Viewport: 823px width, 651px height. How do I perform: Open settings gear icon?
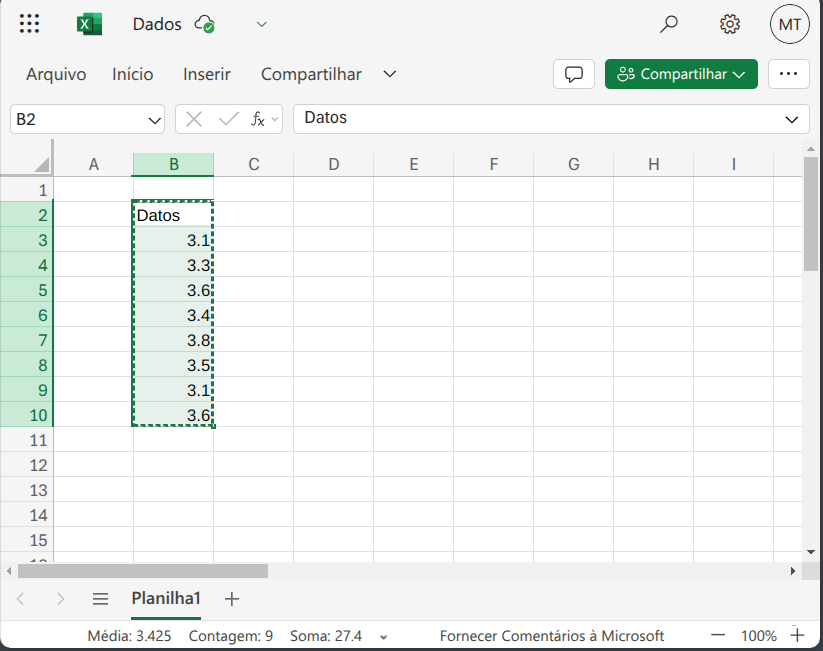click(x=730, y=24)
